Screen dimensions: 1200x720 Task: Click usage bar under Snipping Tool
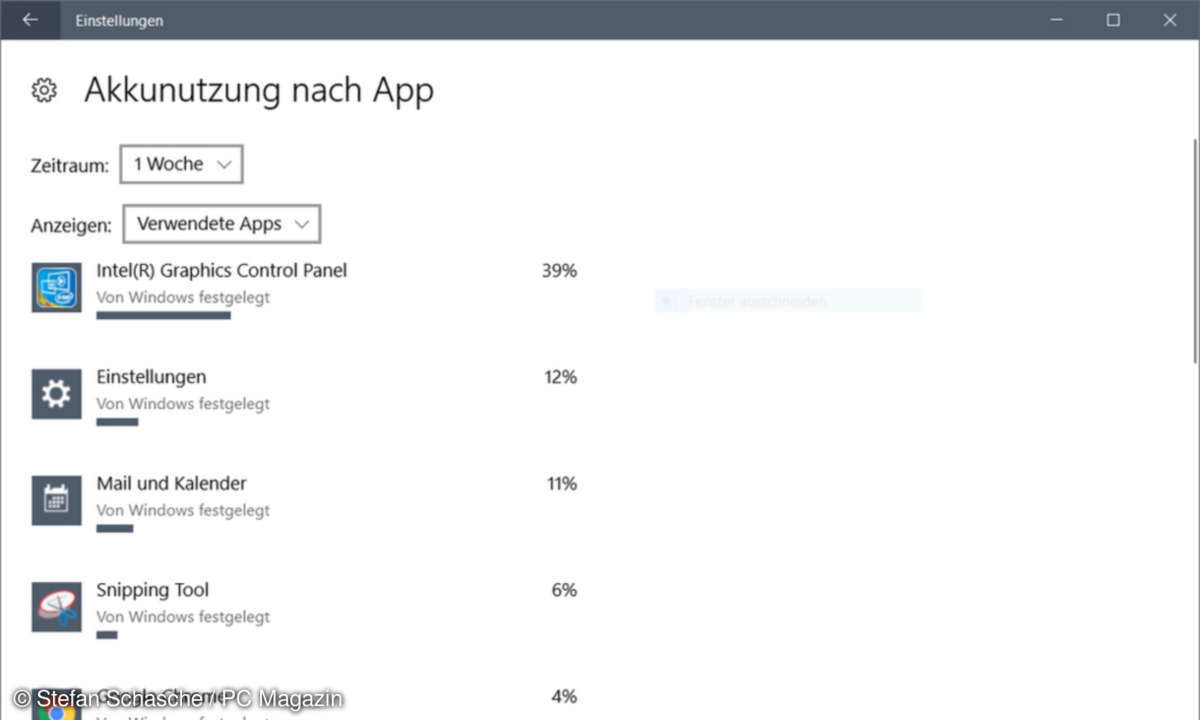[x=106, y=635]
